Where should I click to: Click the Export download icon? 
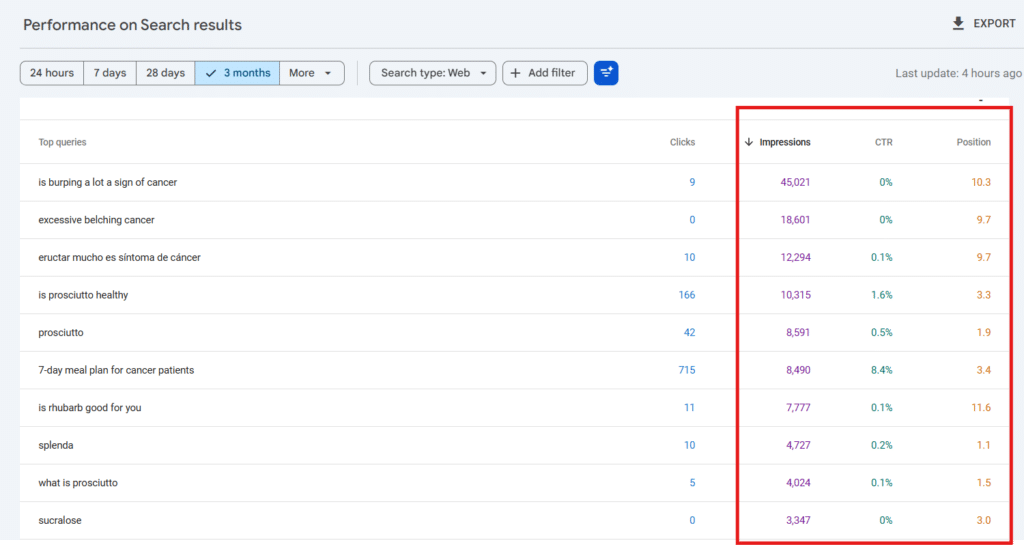(x=957, y=23)
